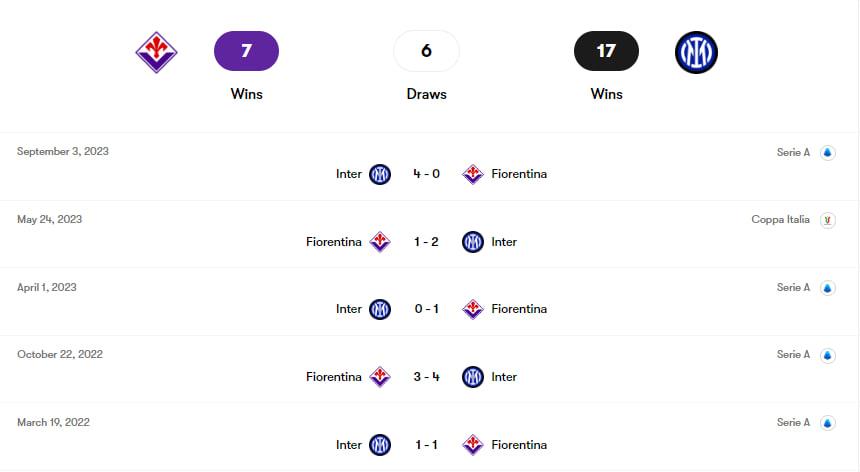The width and height of the screenshot is (860, 472).
Task: Select the purple 7 Wins badge
Action: coord(246,51)
